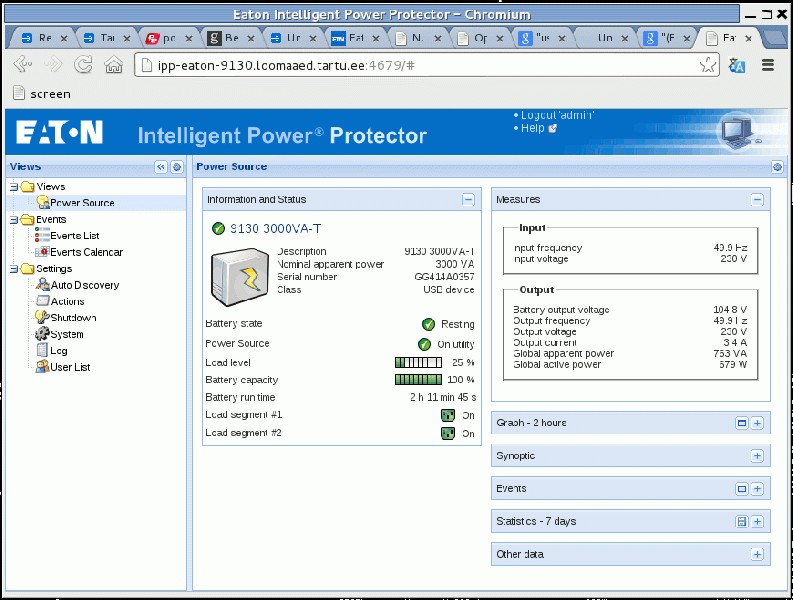Switch to the 'Be' browser tab
Image resolution: width=793 pixels, height=600 pixels.
231,38
